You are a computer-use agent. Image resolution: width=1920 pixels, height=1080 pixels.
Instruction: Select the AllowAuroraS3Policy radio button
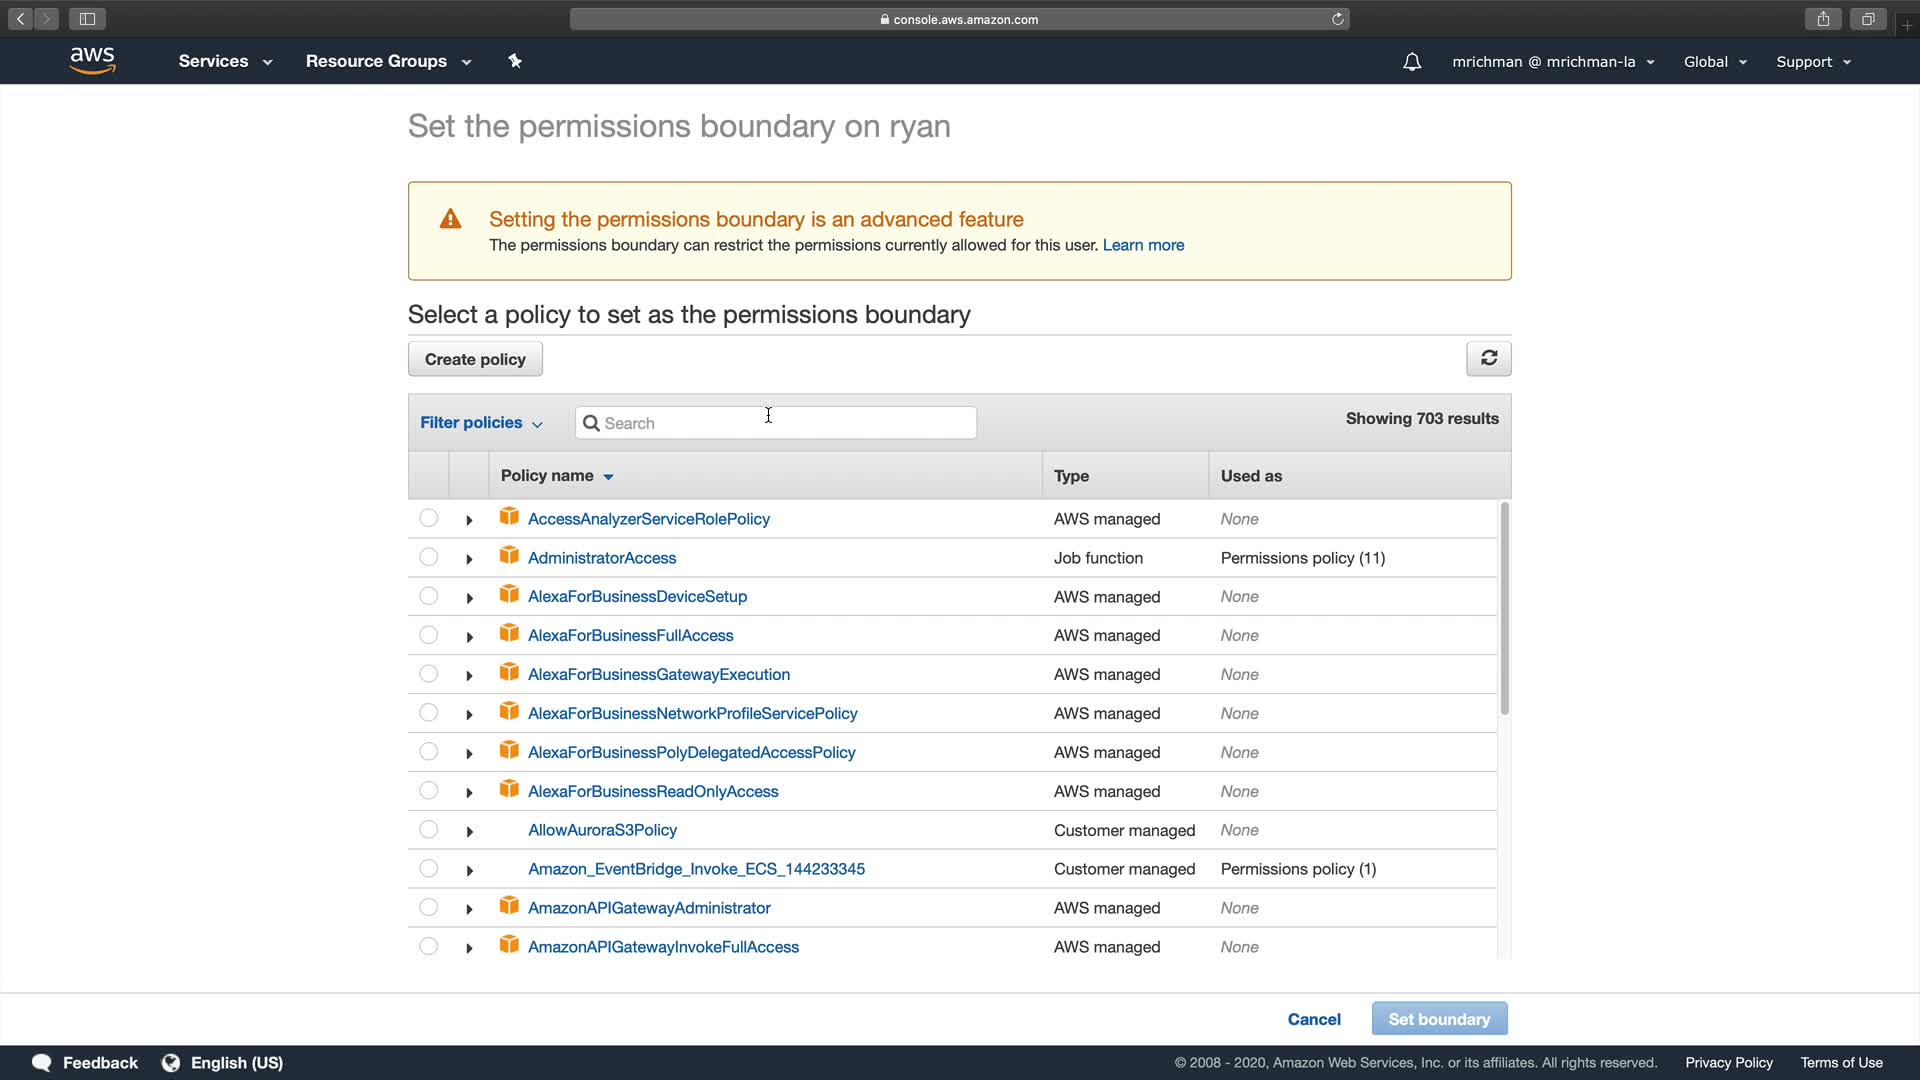(x=428, y=829)
